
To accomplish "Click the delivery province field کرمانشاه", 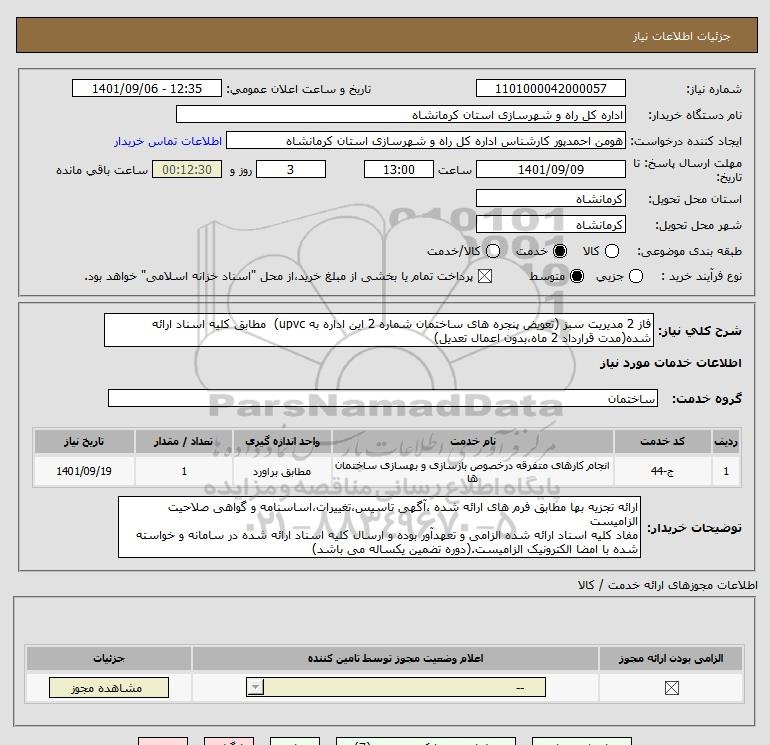I will (550, 199).
